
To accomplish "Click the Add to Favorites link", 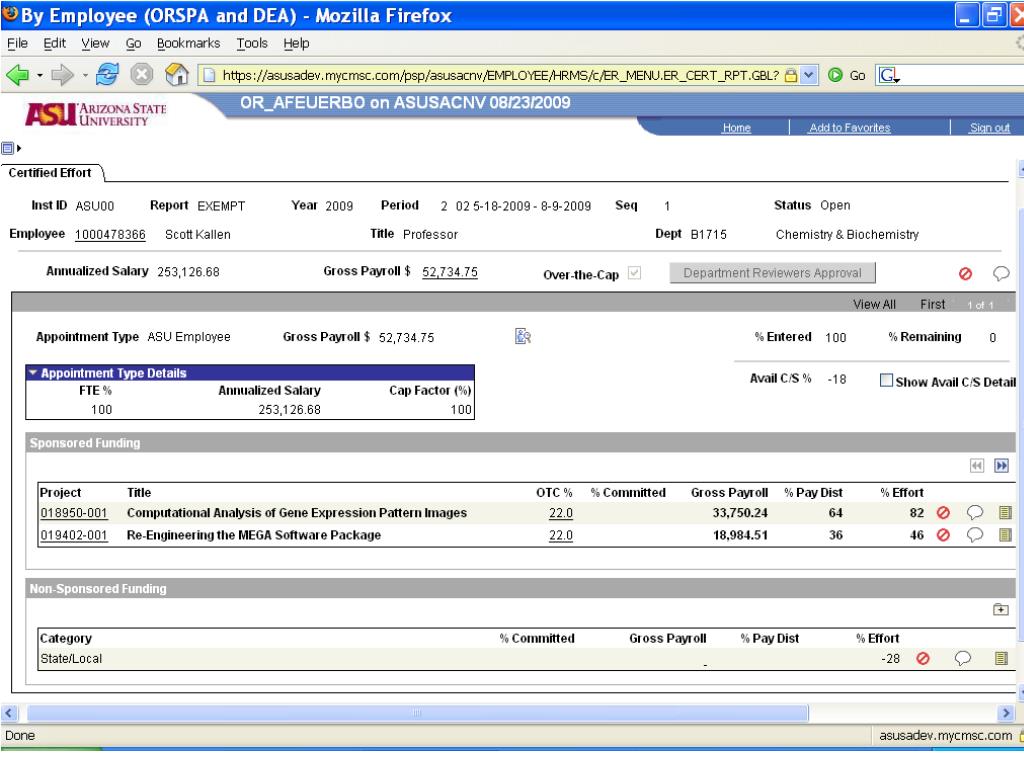I will click(850, 127).
